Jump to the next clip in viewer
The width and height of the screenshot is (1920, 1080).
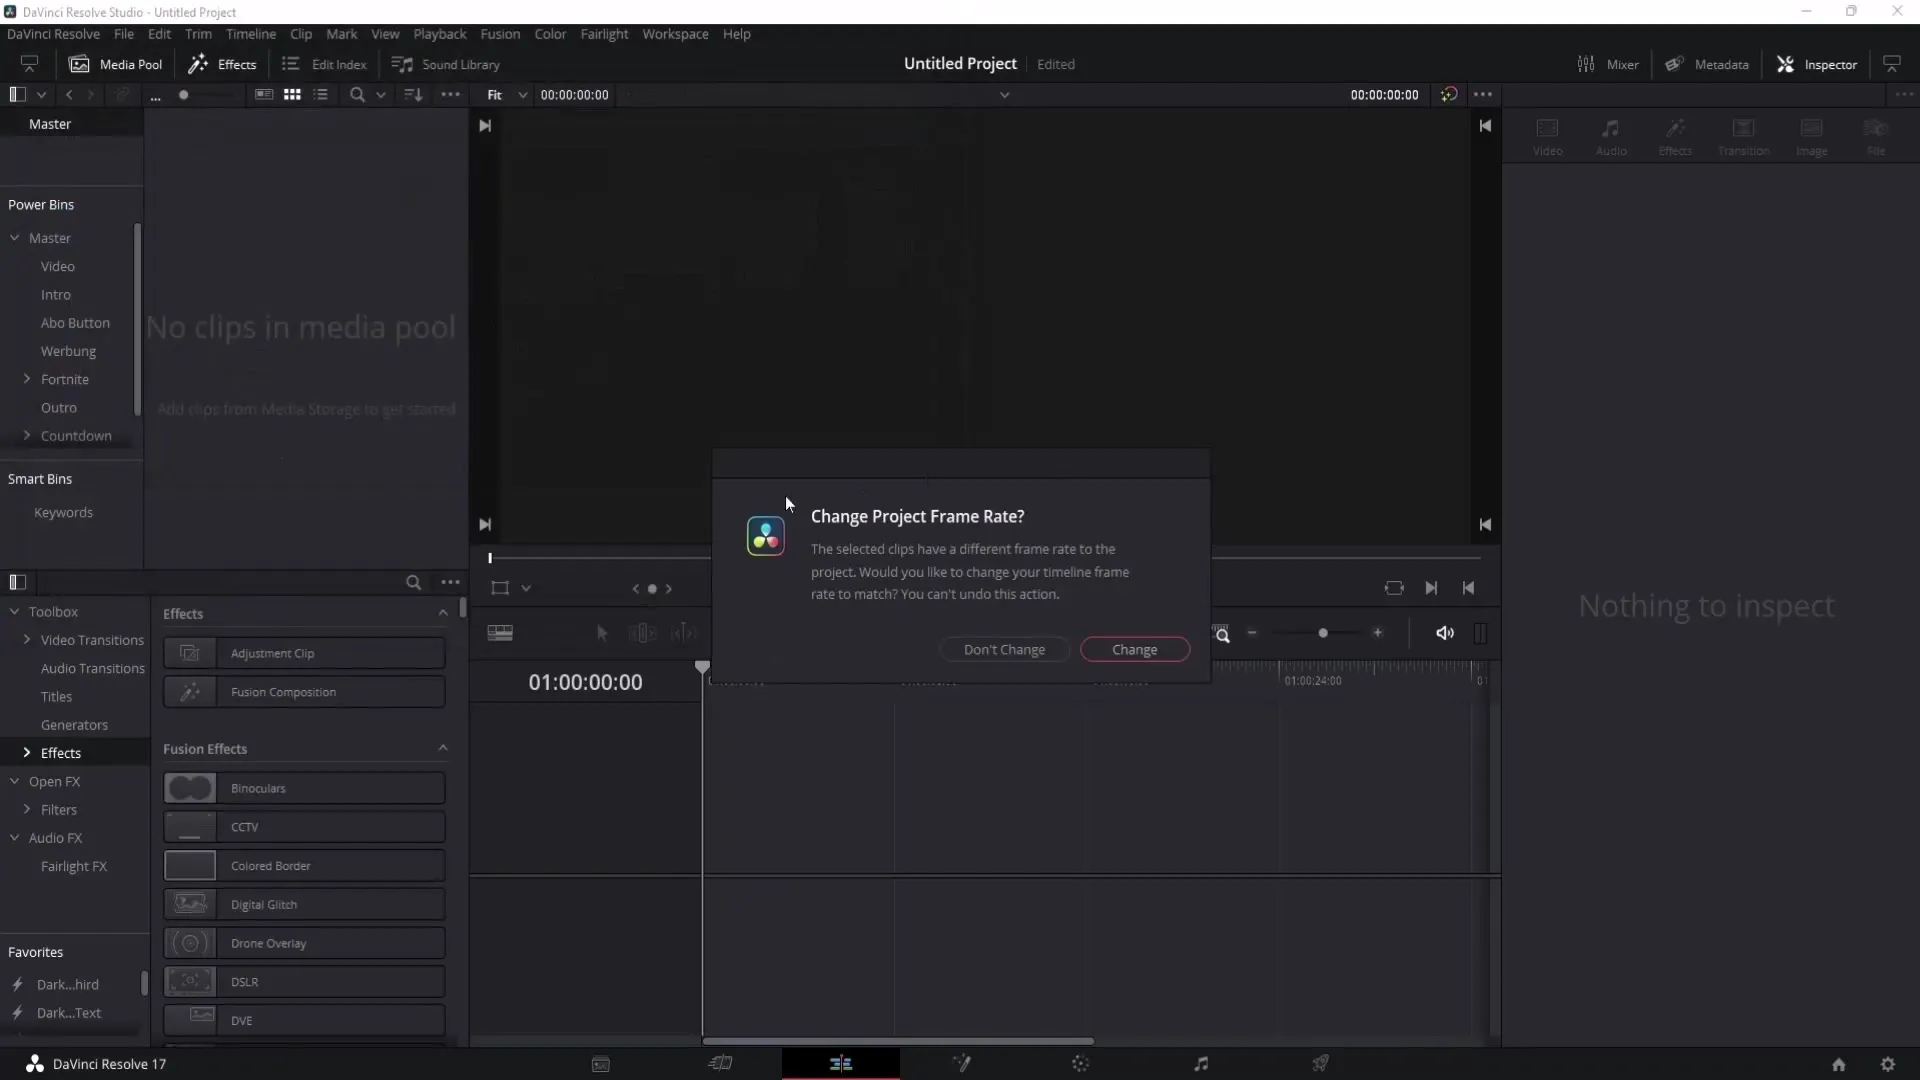coord(1431,588)
